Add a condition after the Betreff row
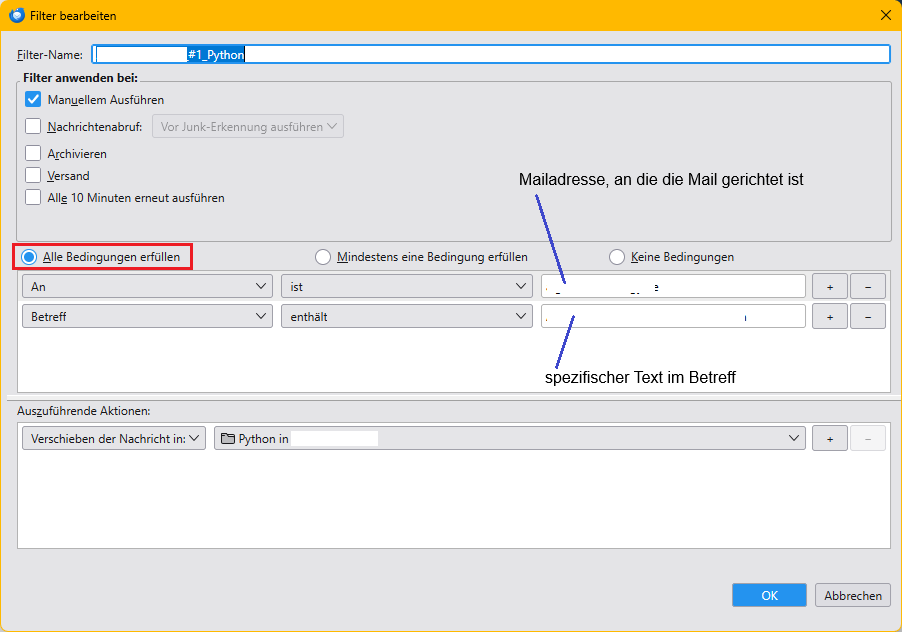 (x=830, y=316)
